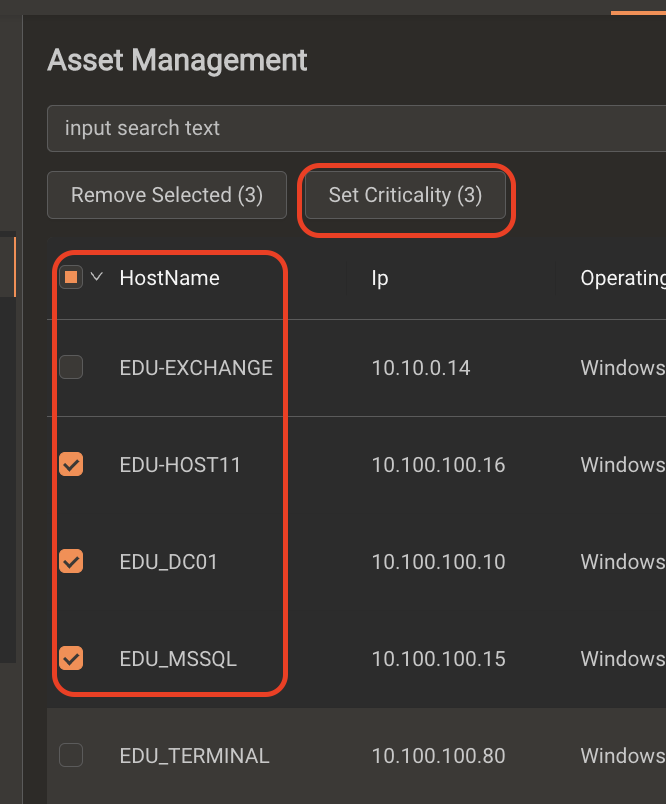Image resolution: width=666 pixels, height=804 pixels.
Task: Open selection dropdown chevron beside HostName
Action: [x=96, y=277]
